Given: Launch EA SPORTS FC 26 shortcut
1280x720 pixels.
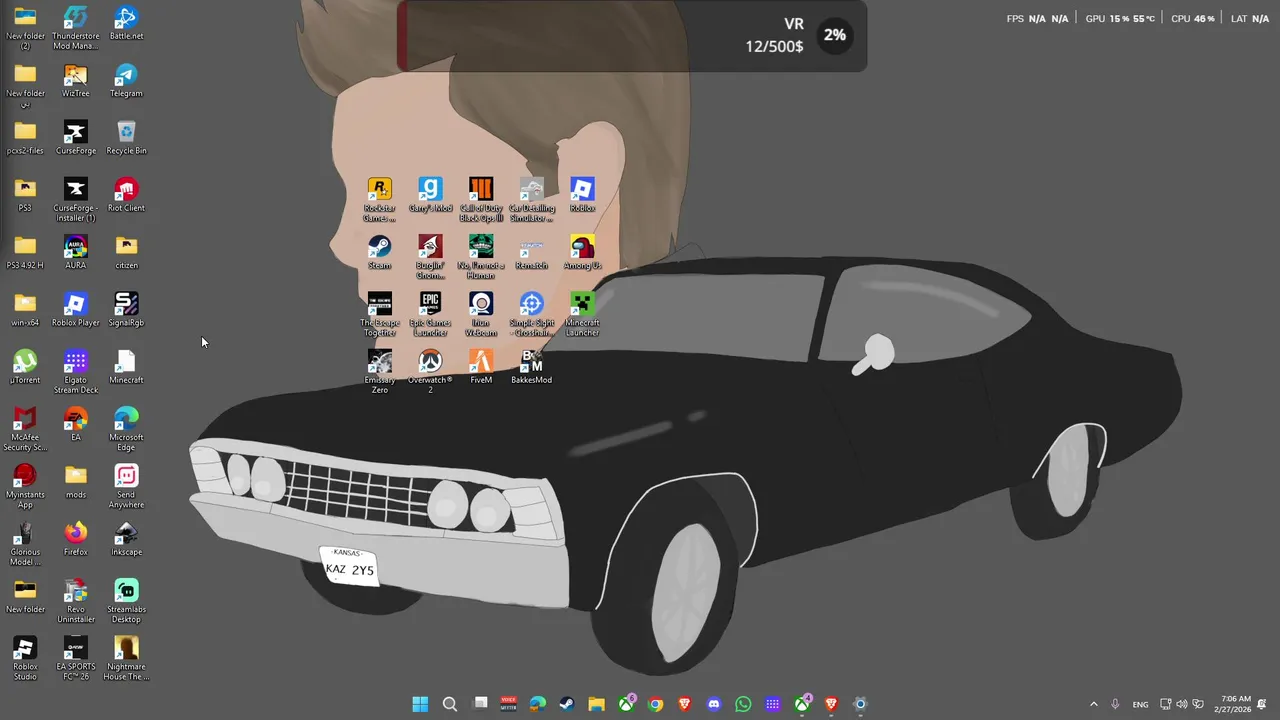Looking at the screenshot, I should coord(75,658).
